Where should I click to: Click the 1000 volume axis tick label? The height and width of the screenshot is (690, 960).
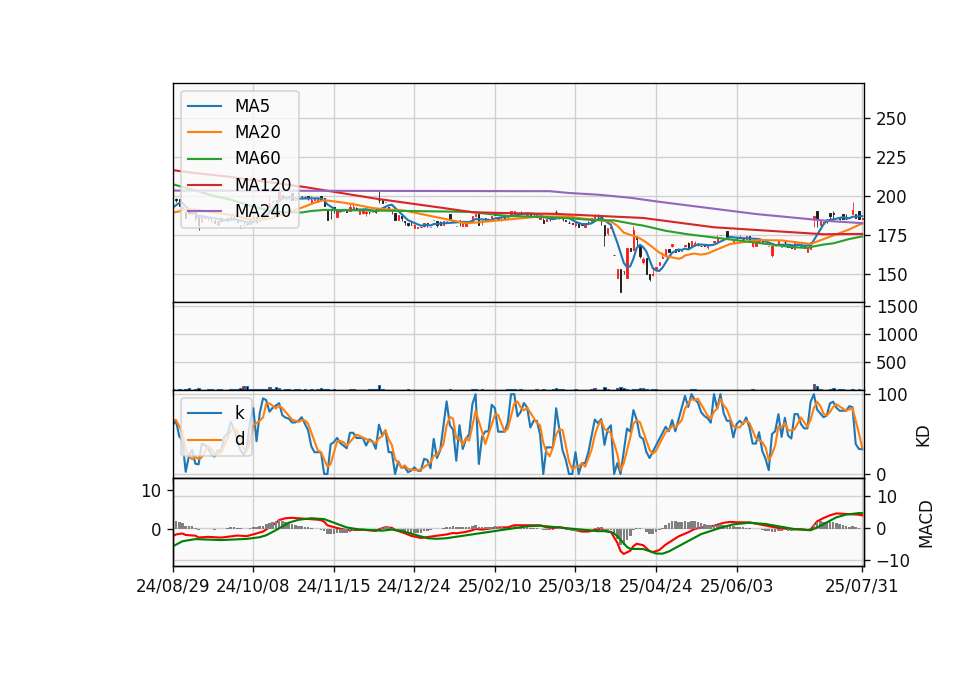pyautogui.click(x=897, y=335)
